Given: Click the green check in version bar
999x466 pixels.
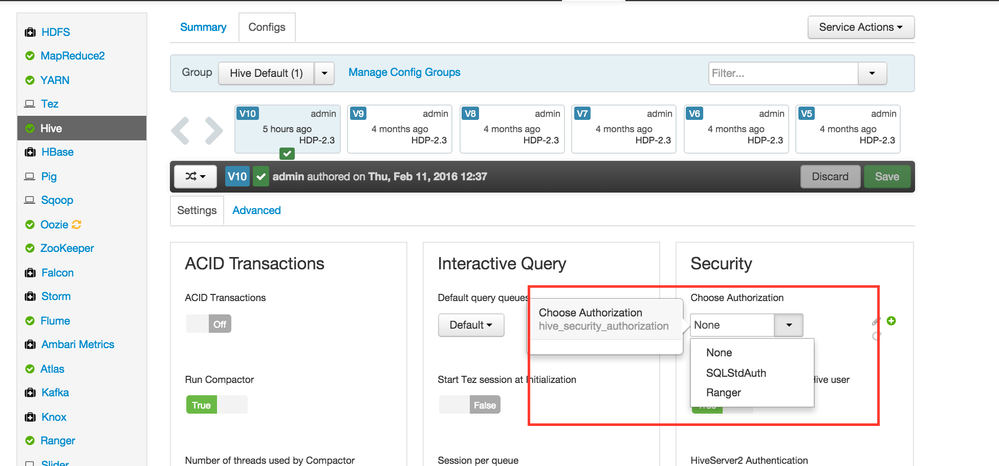Looking at the screenshot, I should (261, 177).
